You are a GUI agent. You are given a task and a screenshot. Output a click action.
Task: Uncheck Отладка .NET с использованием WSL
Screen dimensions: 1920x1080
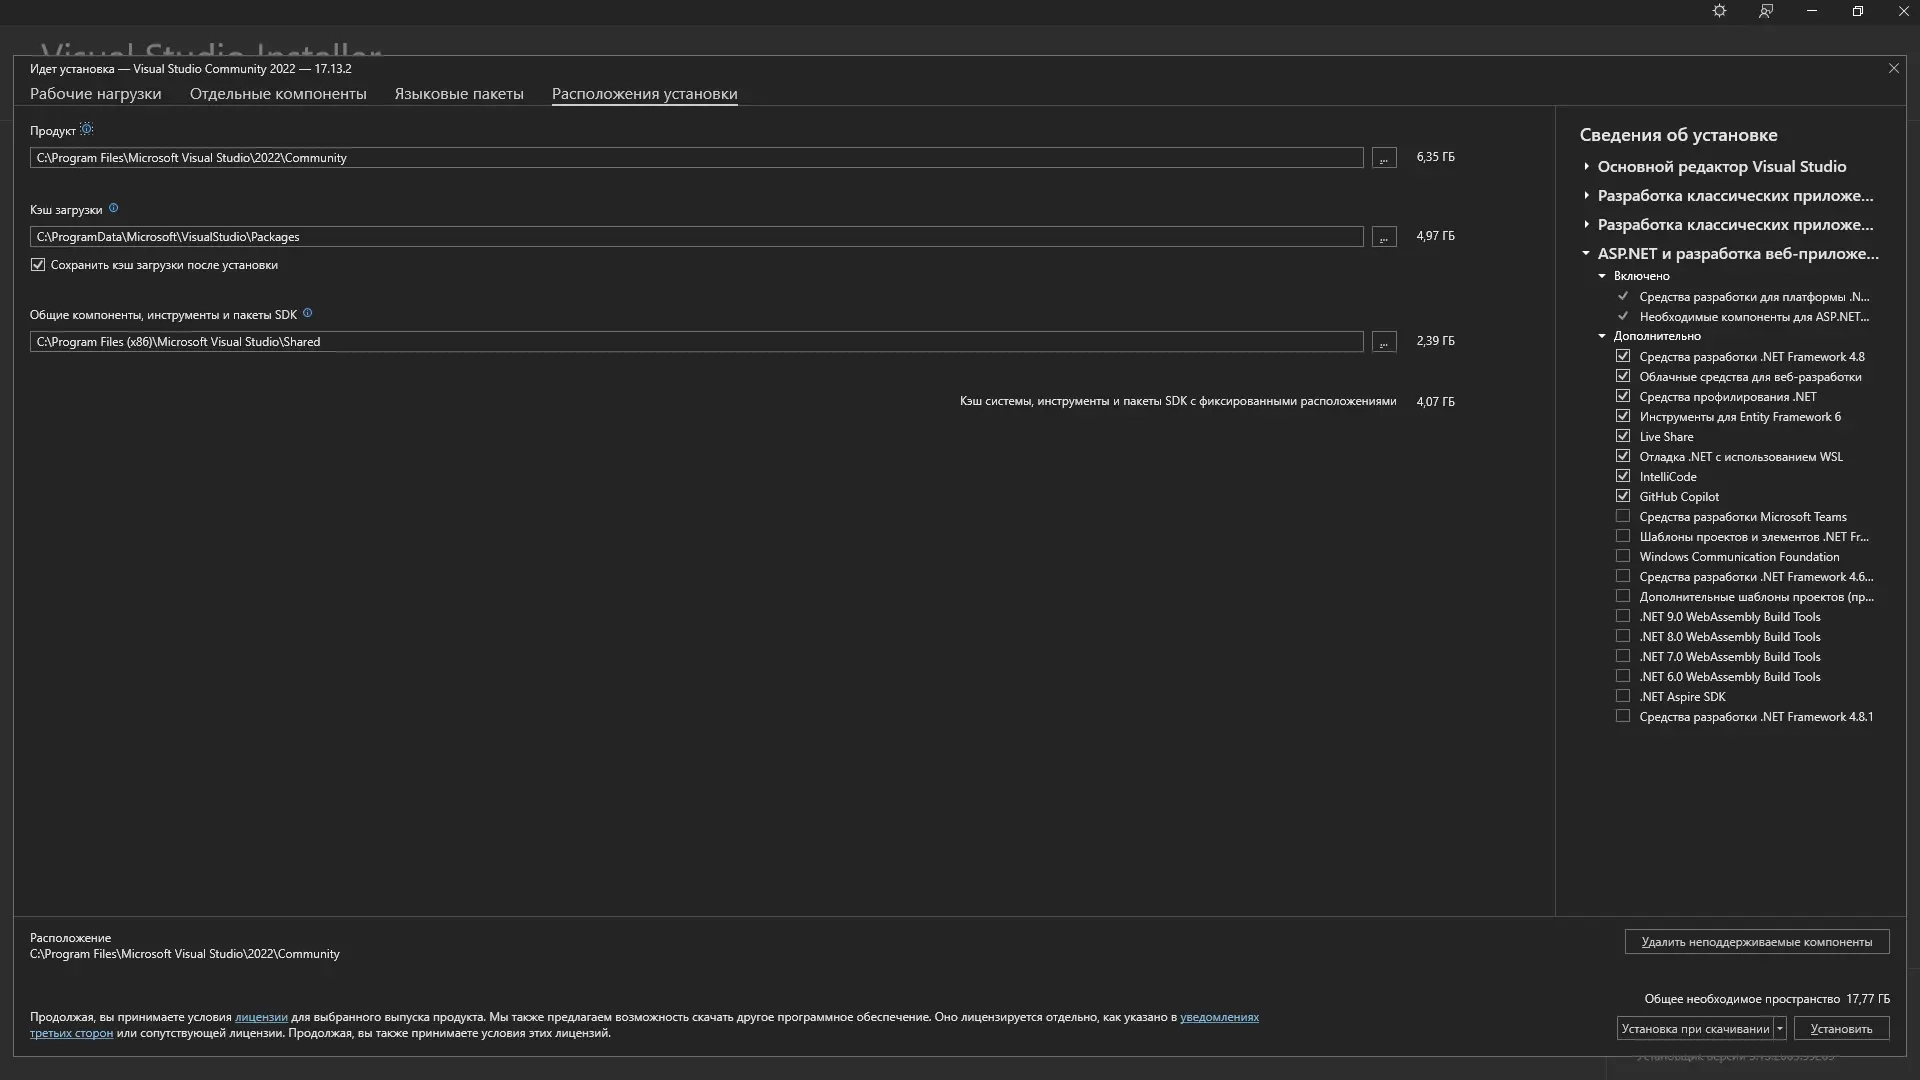[1623, 456]
